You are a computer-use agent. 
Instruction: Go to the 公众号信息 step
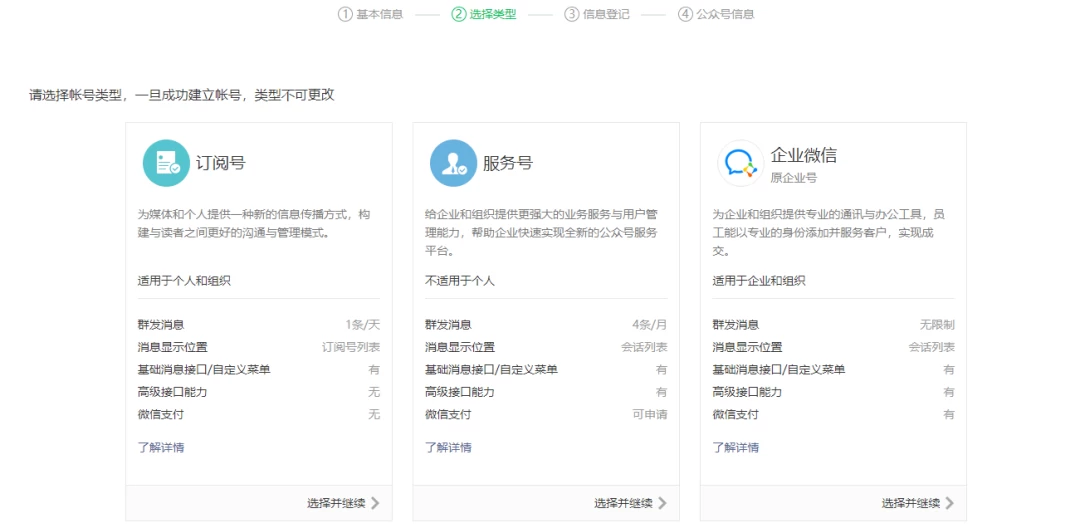(x=725, y=14)
